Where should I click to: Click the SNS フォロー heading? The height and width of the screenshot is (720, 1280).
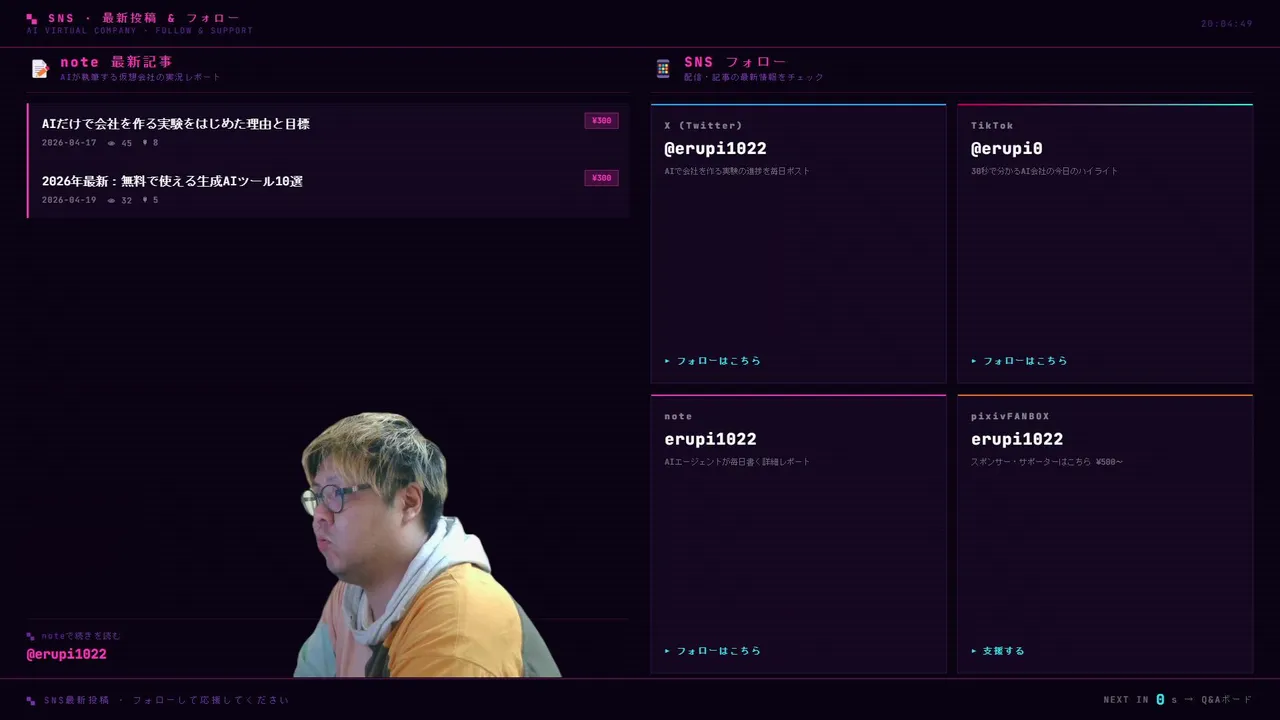coord(735,62)
